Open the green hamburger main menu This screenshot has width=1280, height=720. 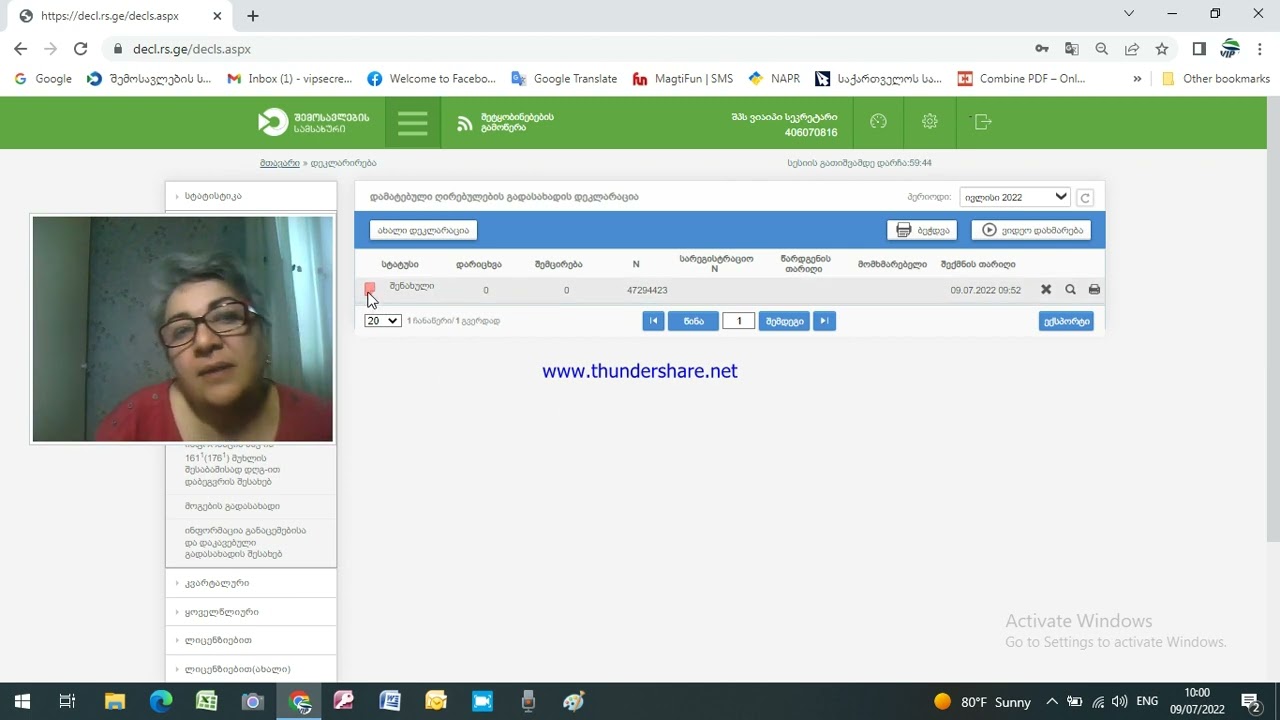click(x=412, y=122)
